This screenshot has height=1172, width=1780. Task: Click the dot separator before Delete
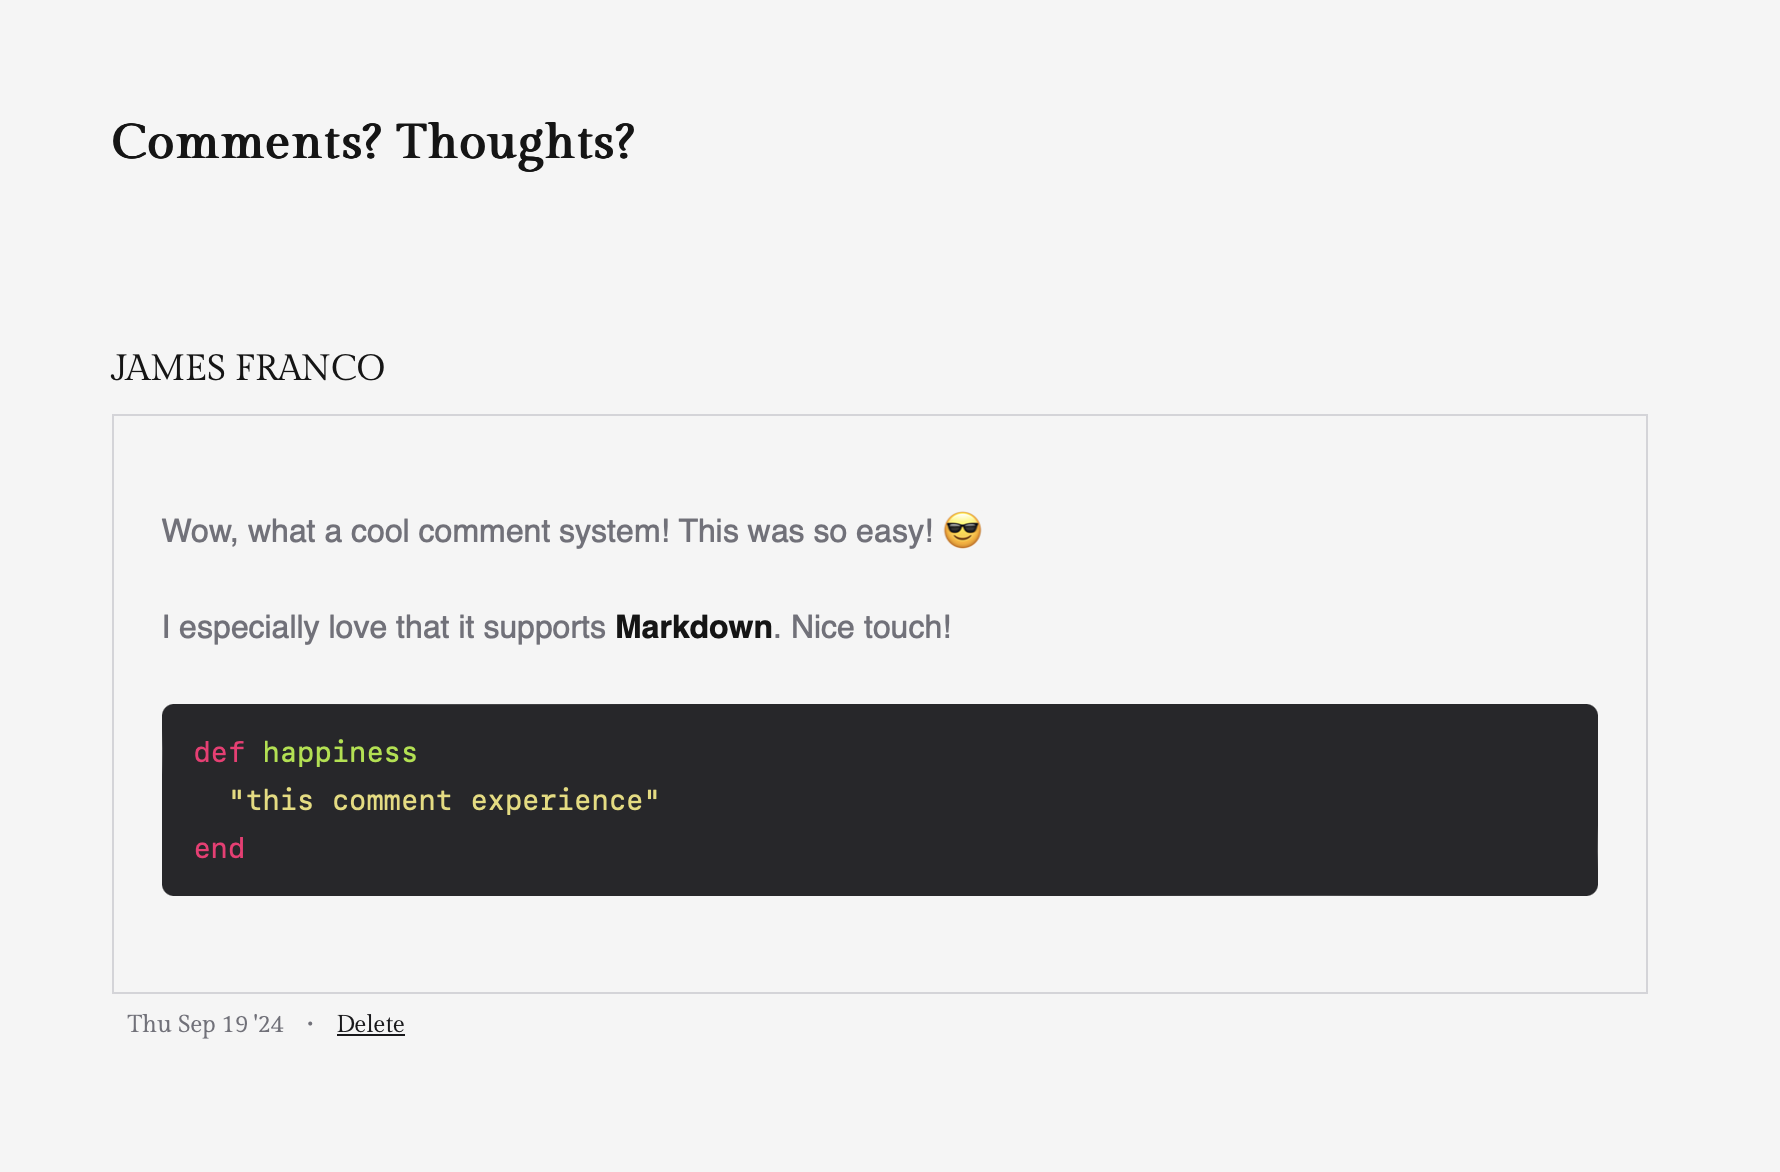pos(310,1024)
